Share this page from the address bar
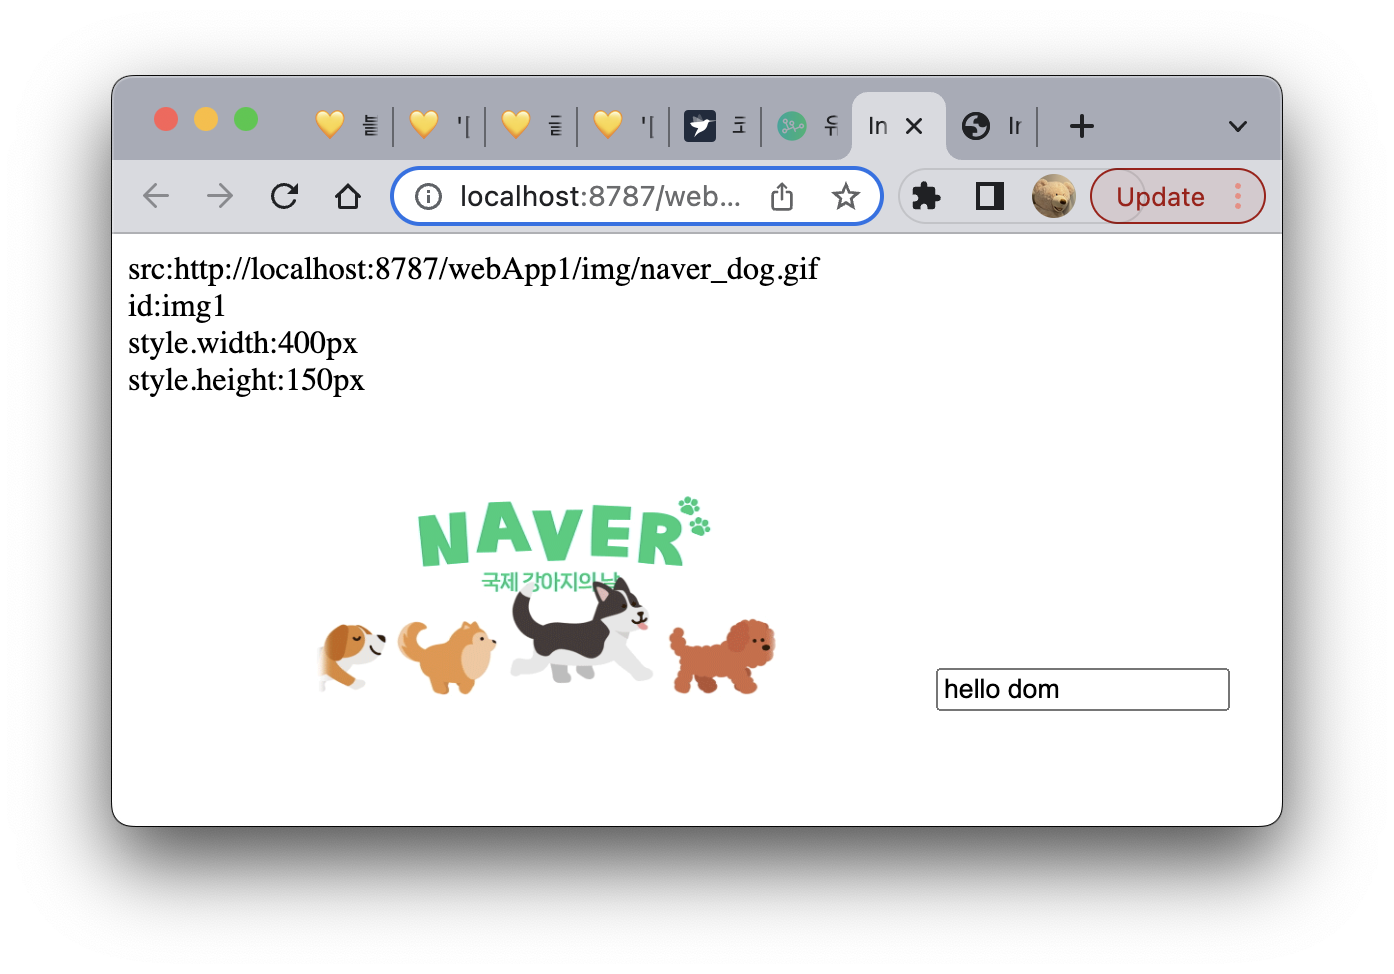 pyautogui.click(x=782, y=197)
